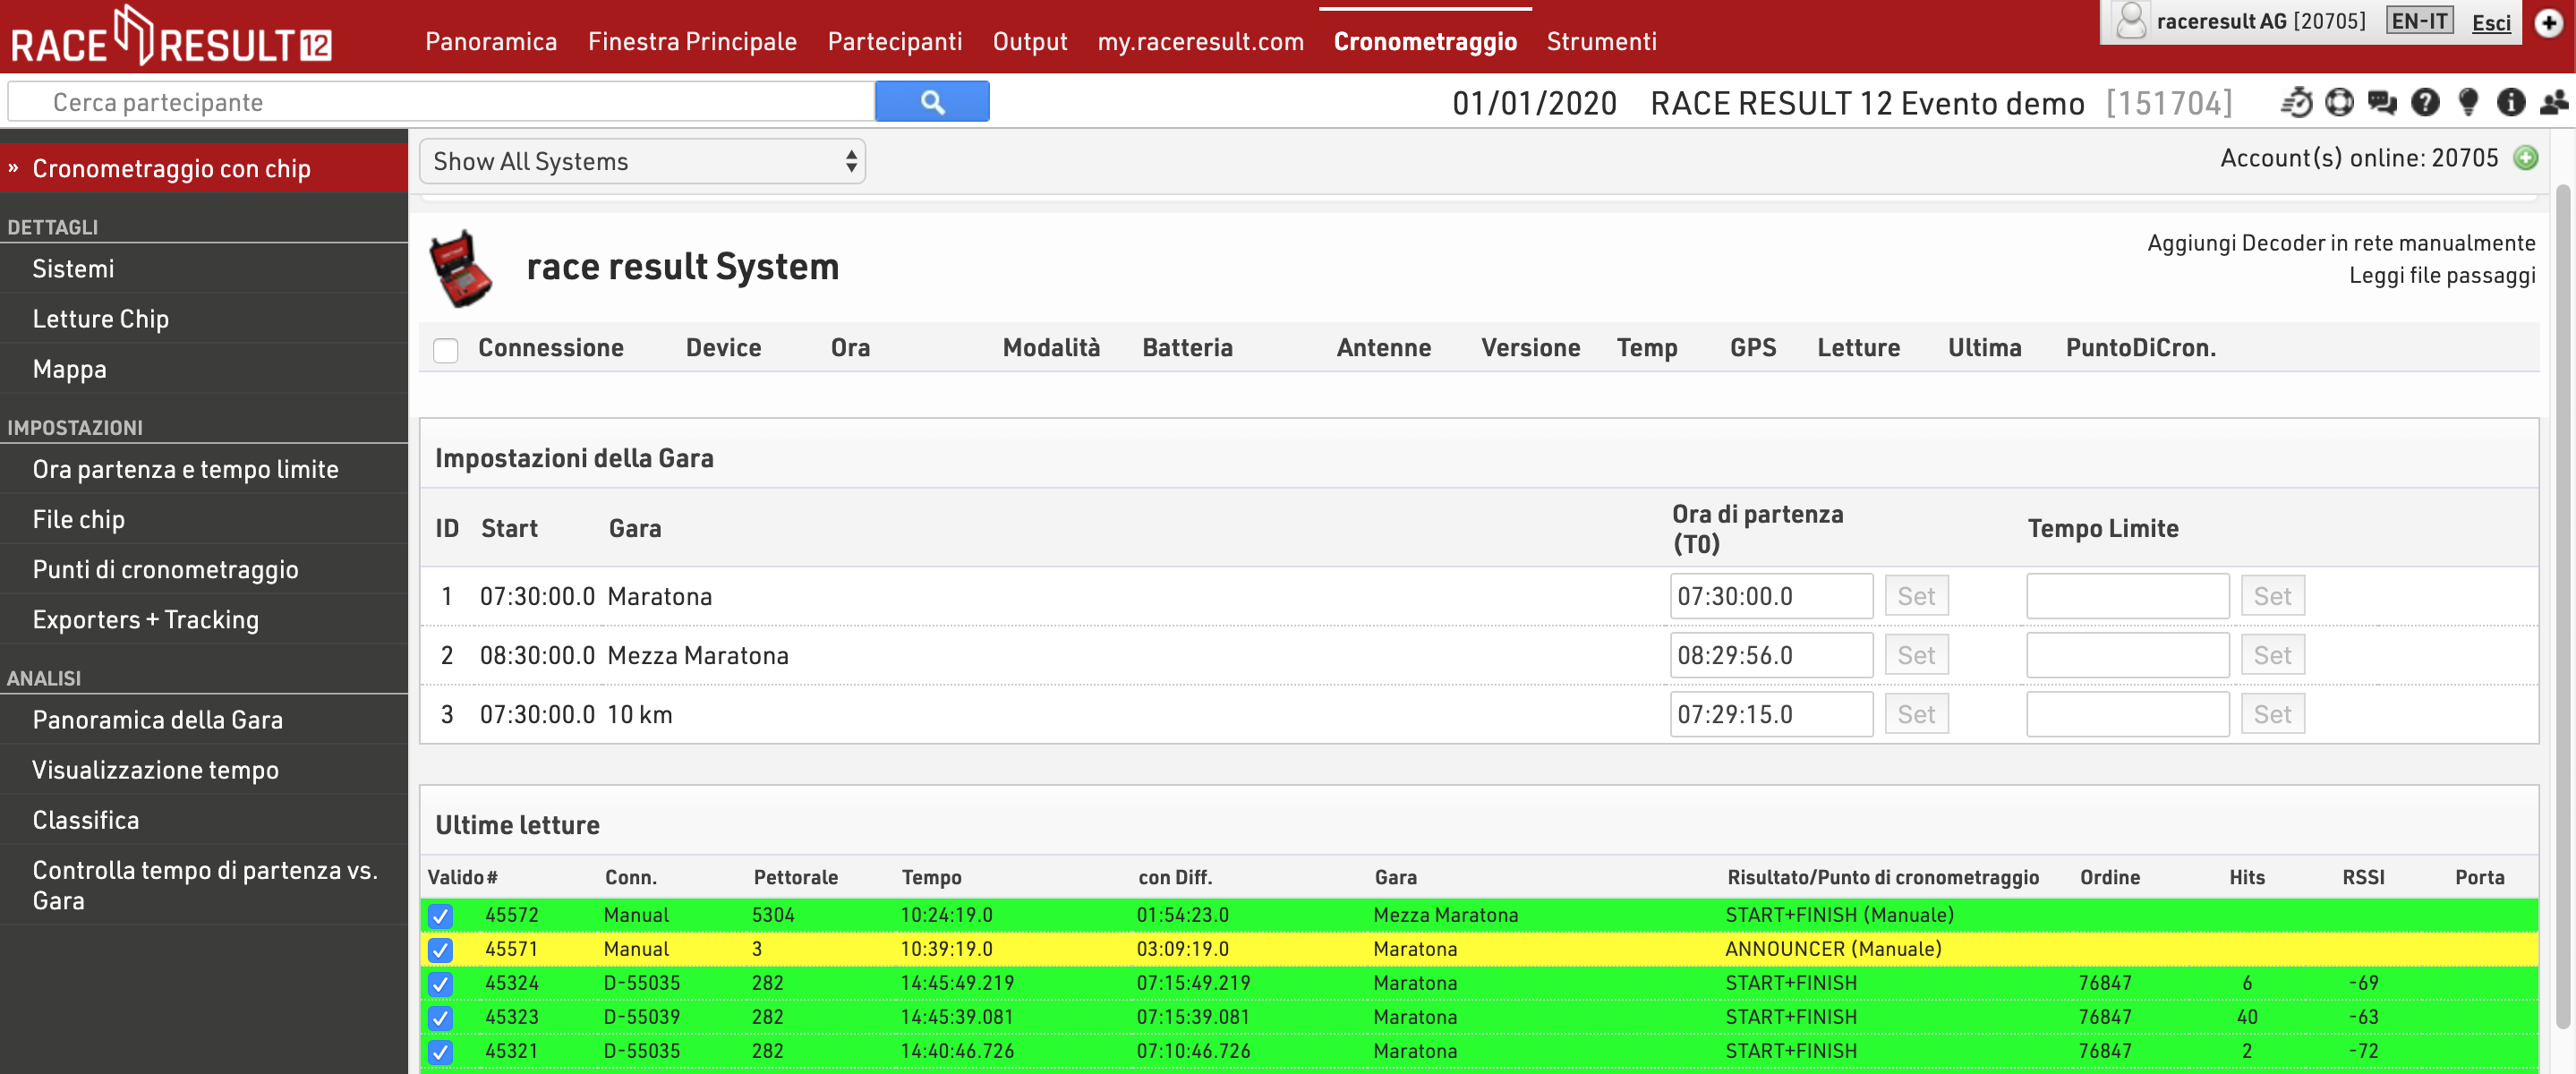Screen dimensions: 2576x1074
Task: Open Cronometraggio con chip sidebar item
Action: pyautogui.click(x=204, y=168)
